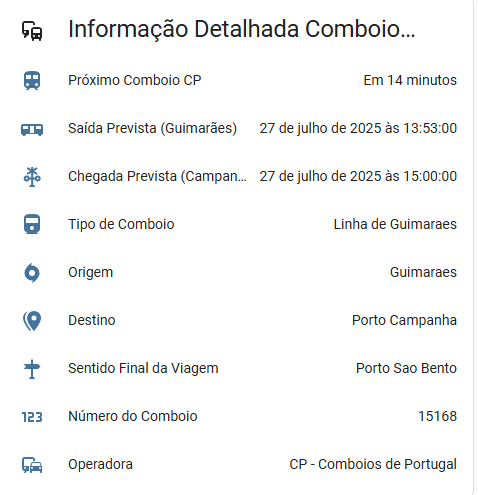
Task: Click the Destino map pin icon
Action: point(32,321)
